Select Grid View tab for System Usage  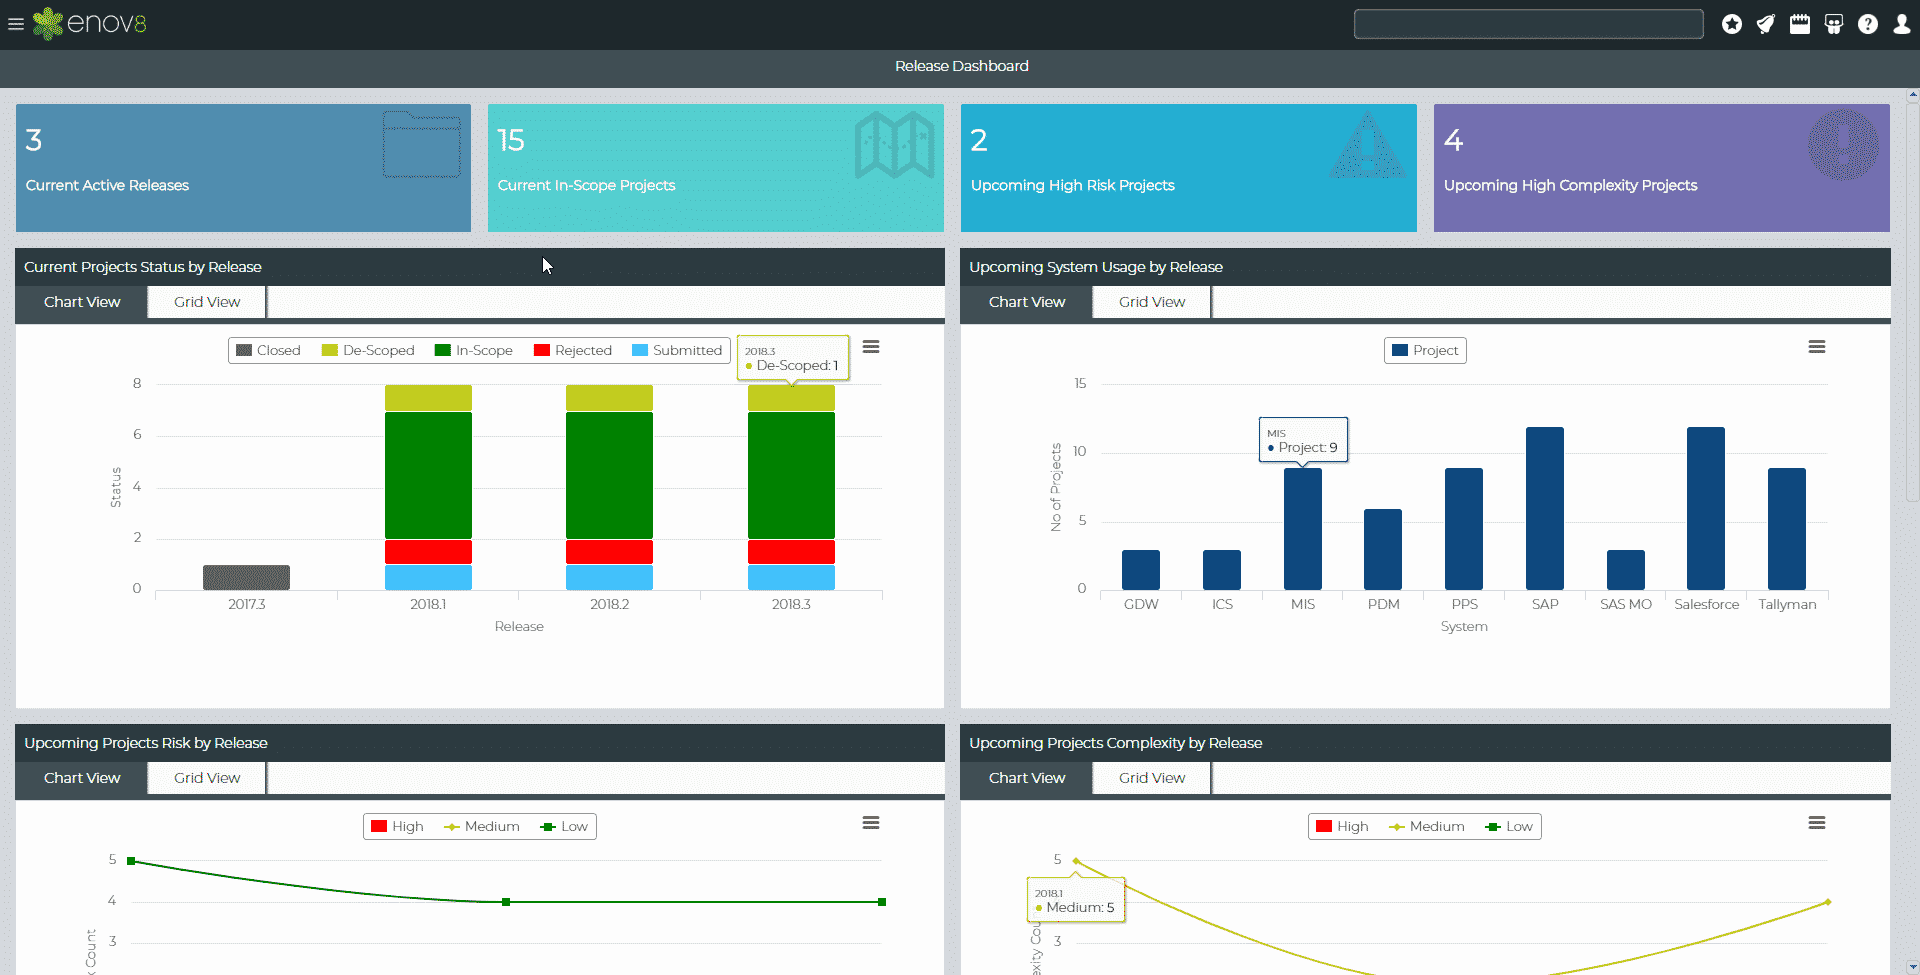pyautogui.click(x=1151, y=302)
